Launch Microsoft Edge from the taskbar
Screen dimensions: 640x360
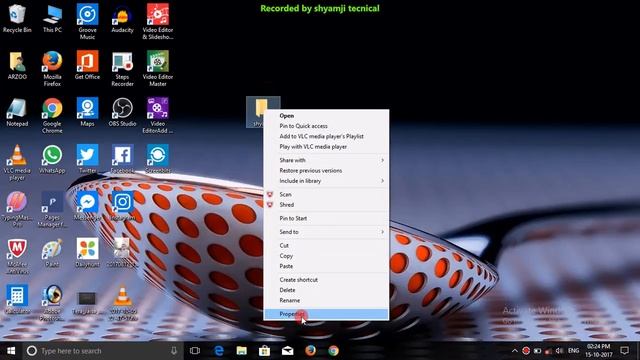coord(219,351)
